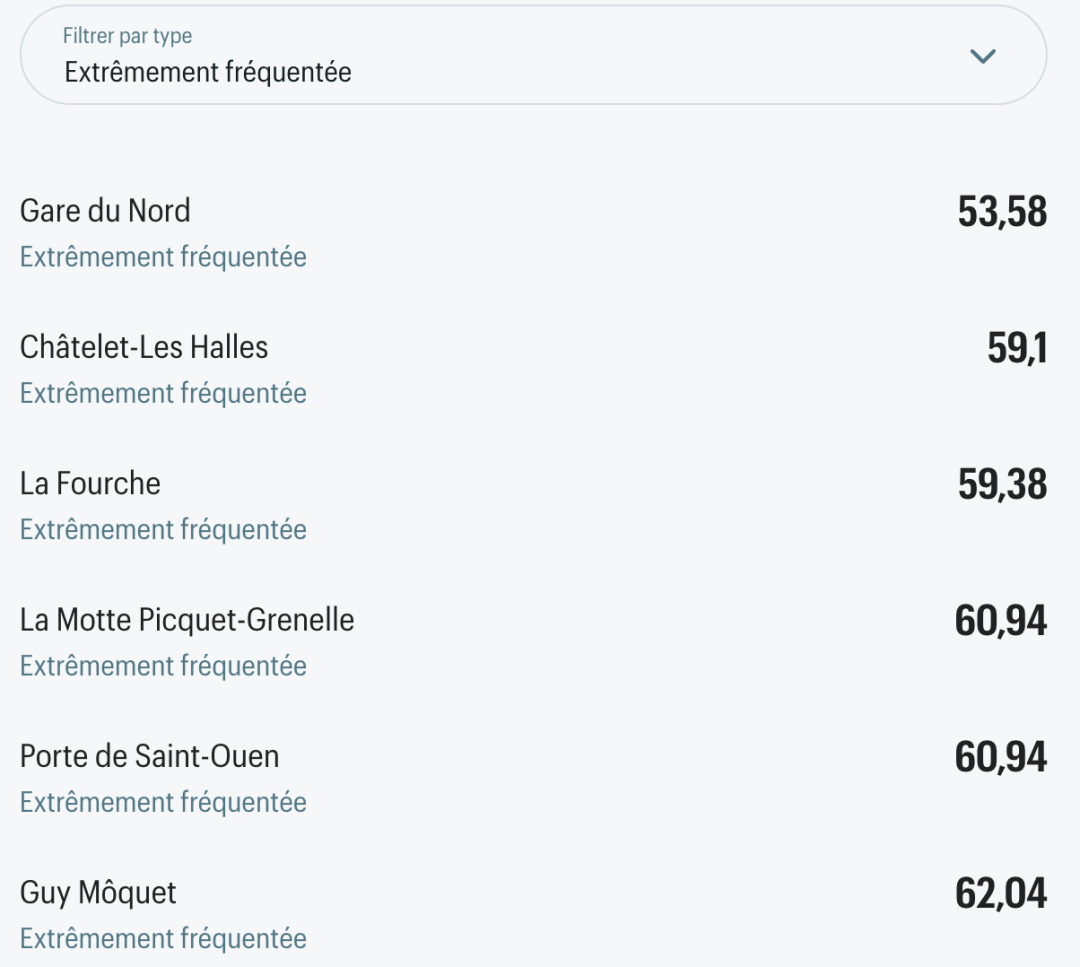Open the La Fourche station entry
1080x967 pixels.
click(x=90, y=484)
